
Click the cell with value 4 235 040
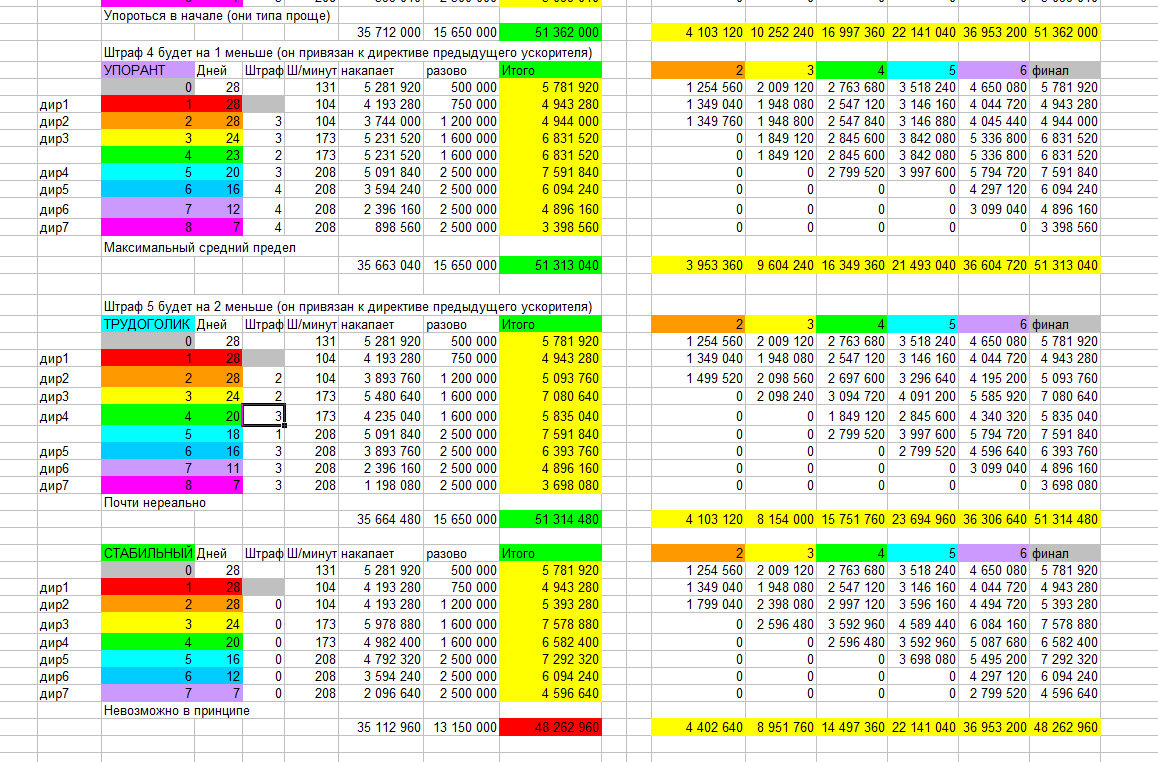point(381,416)
